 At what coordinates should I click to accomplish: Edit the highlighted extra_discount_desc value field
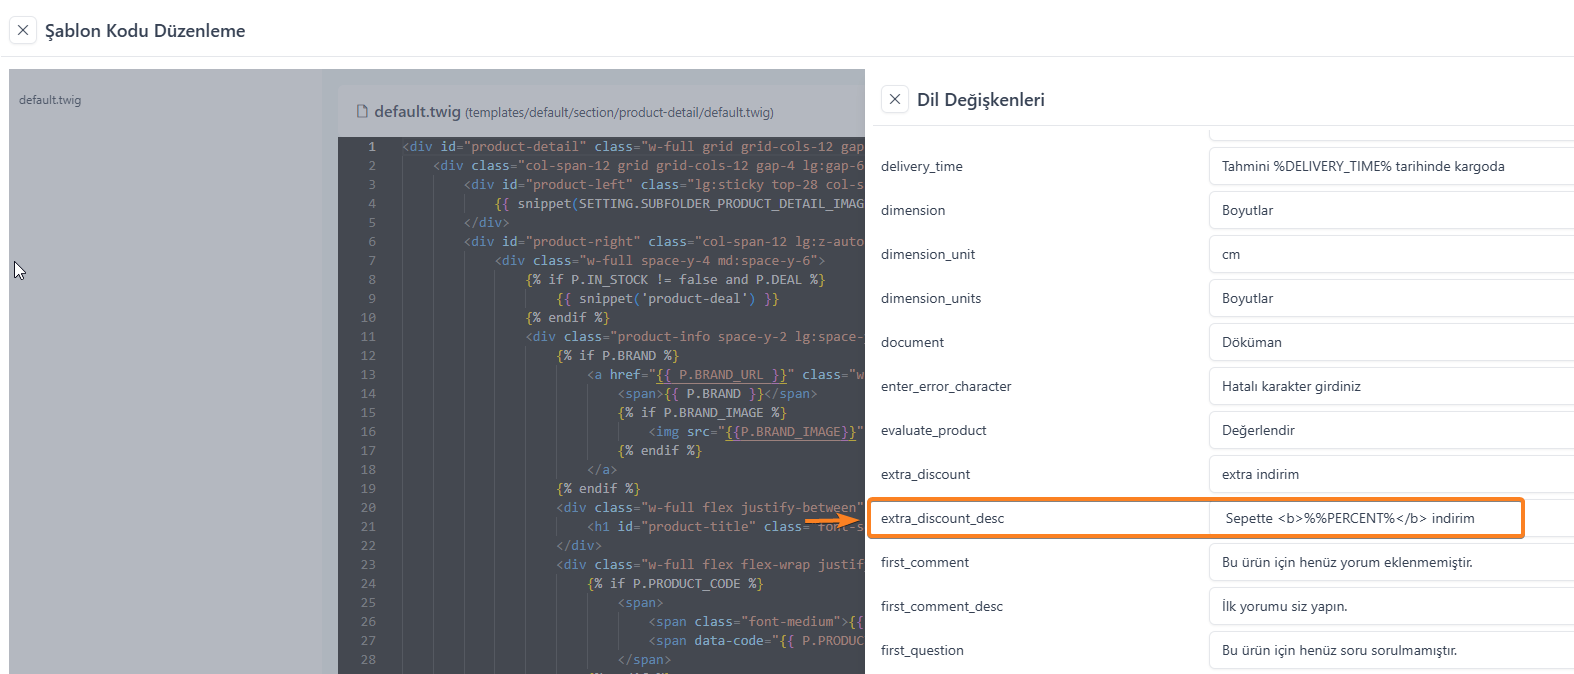pos(1365,518)
